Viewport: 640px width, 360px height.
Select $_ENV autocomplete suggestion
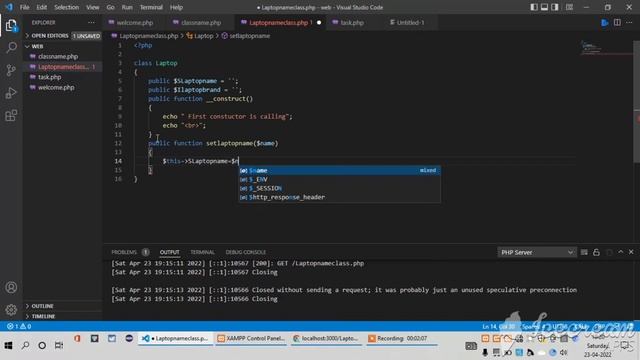(x=340, y=180)
